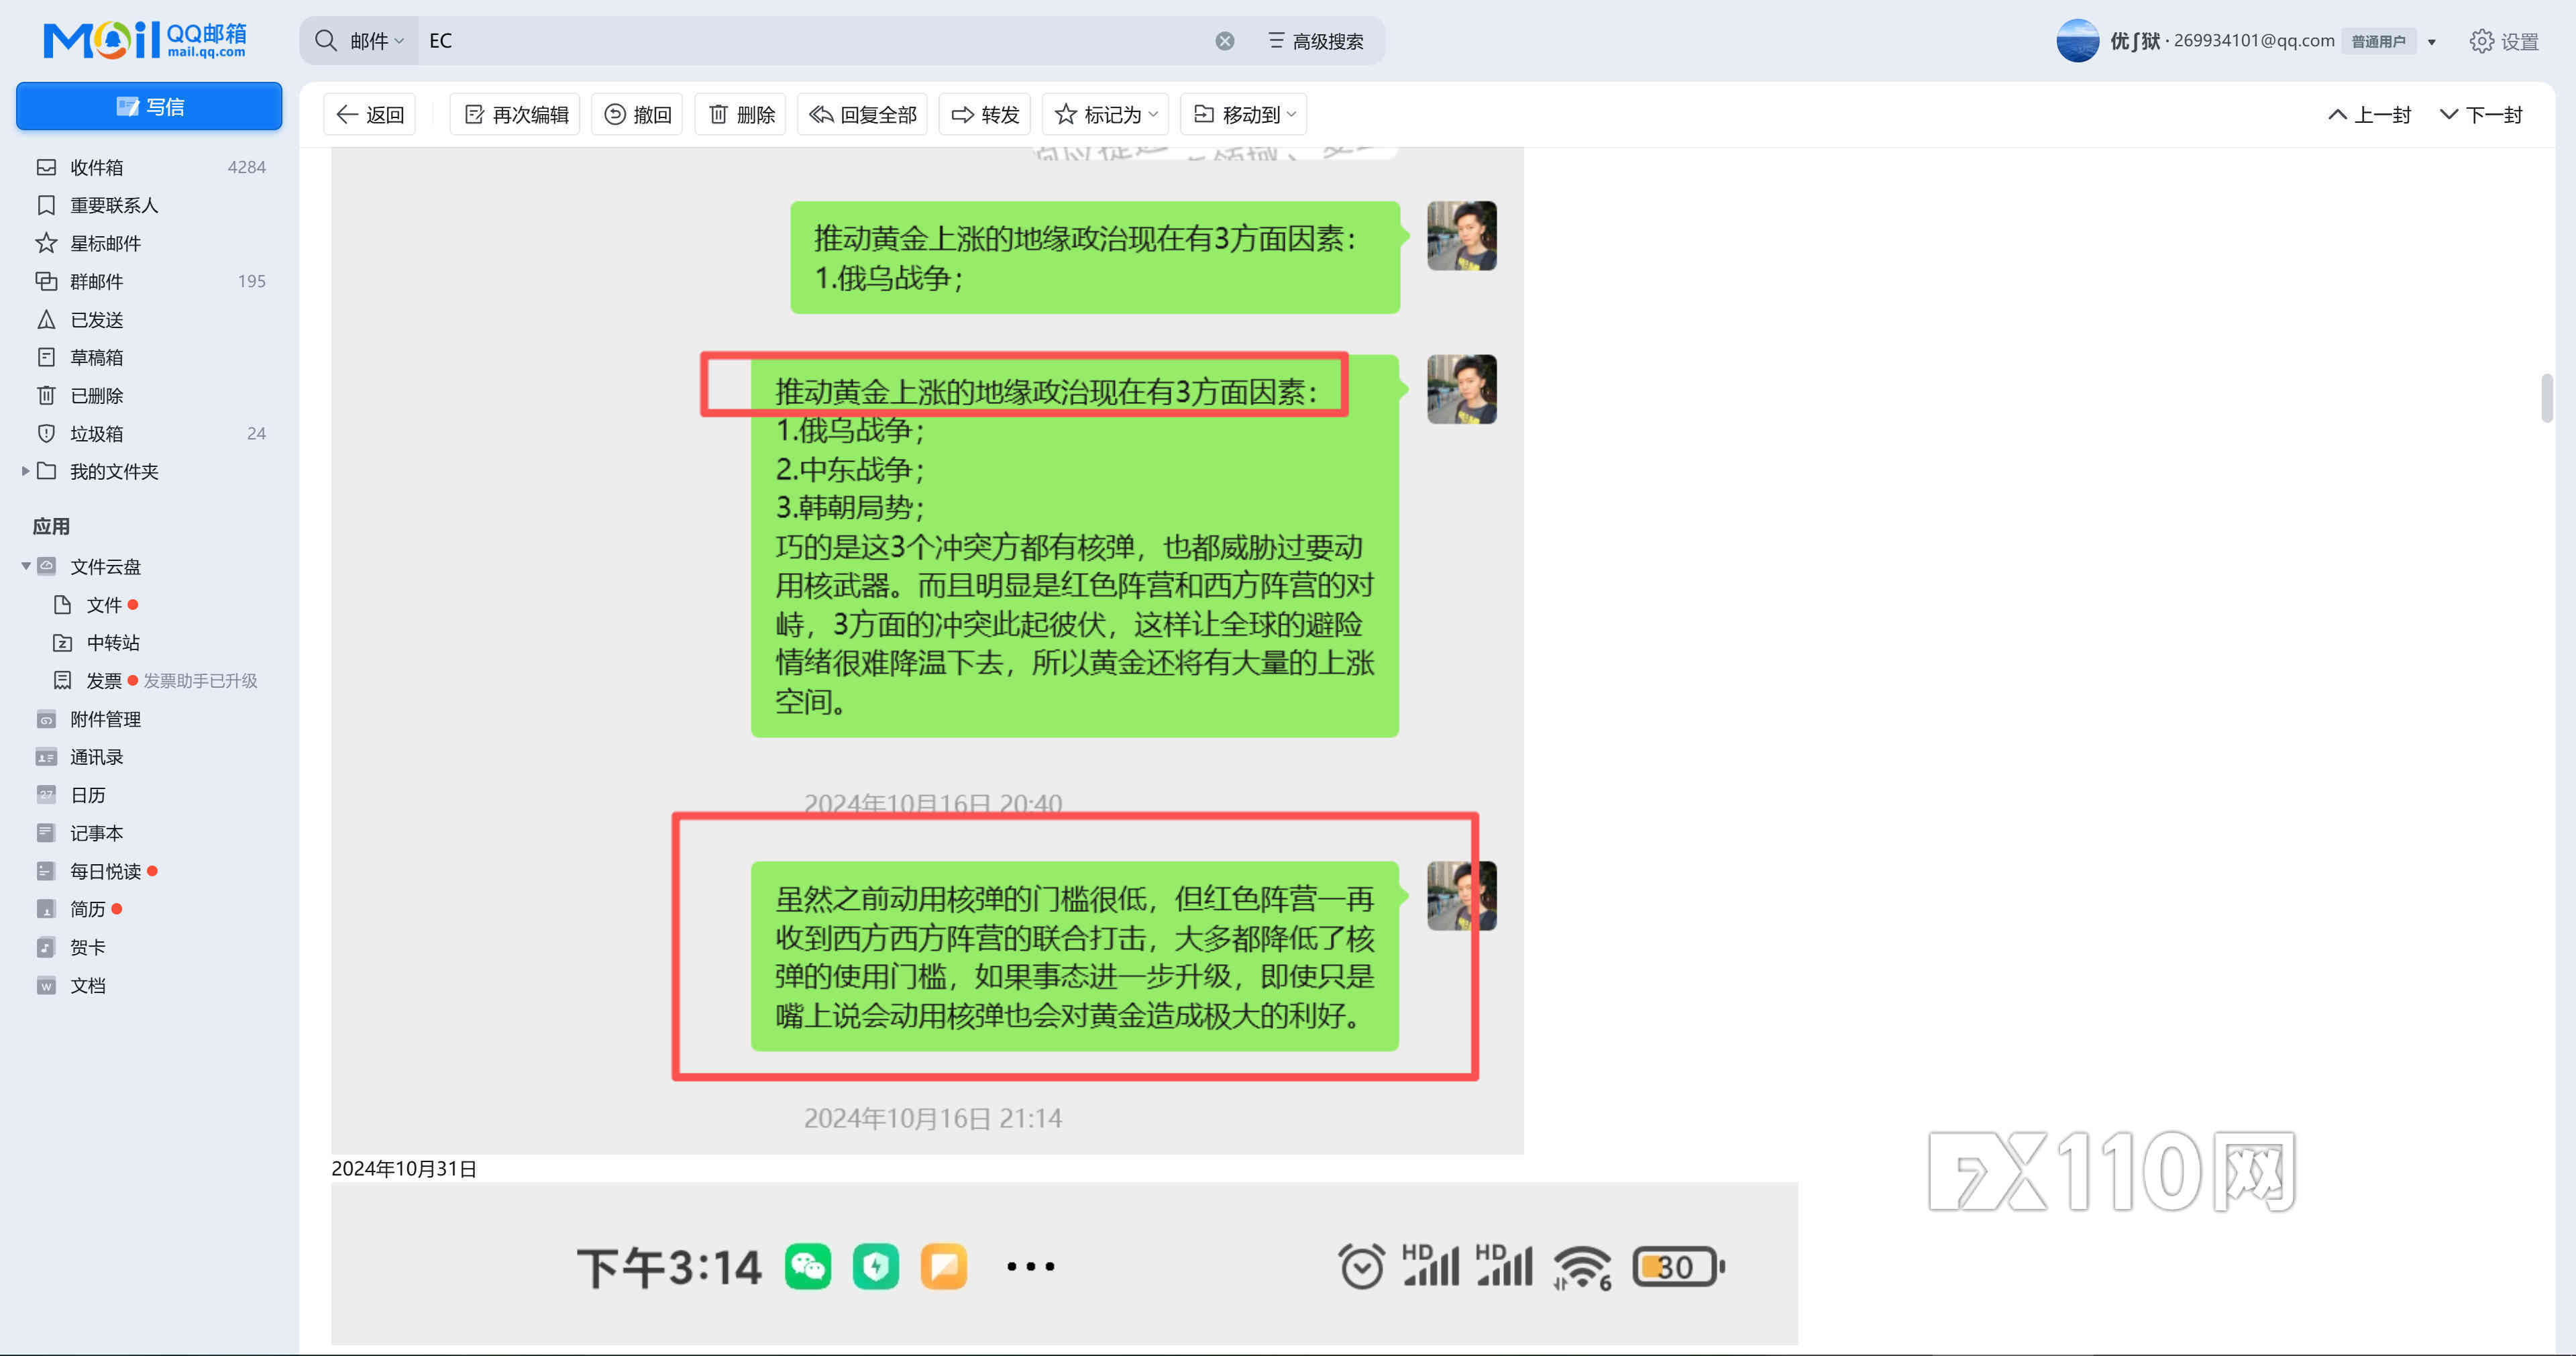Open the 已发送 sent folder
Screen dimensions: 2576x1356
150,319
